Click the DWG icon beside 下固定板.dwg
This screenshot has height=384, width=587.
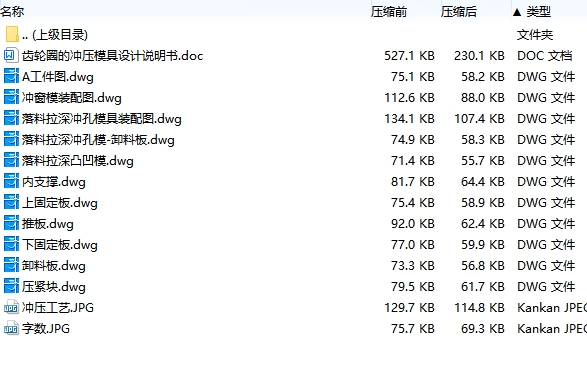11,244
